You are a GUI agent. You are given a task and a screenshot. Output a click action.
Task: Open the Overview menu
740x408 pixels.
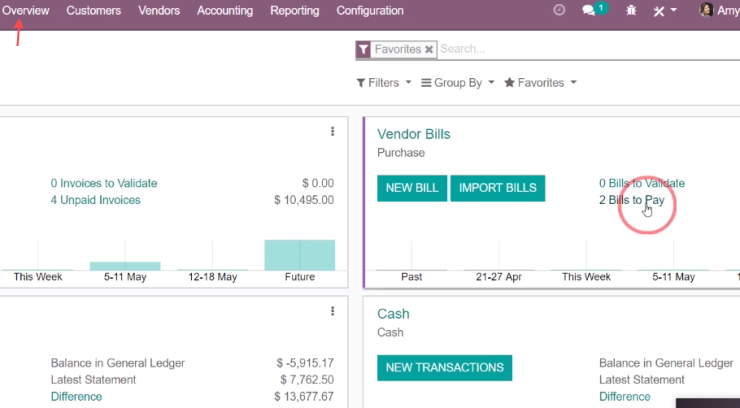25,10
